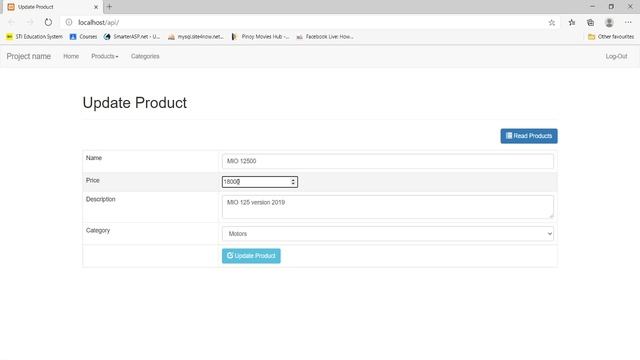Viewport: 640px width, 360px height.
Task: Click the Price number field
Action: tap(260, 182)
